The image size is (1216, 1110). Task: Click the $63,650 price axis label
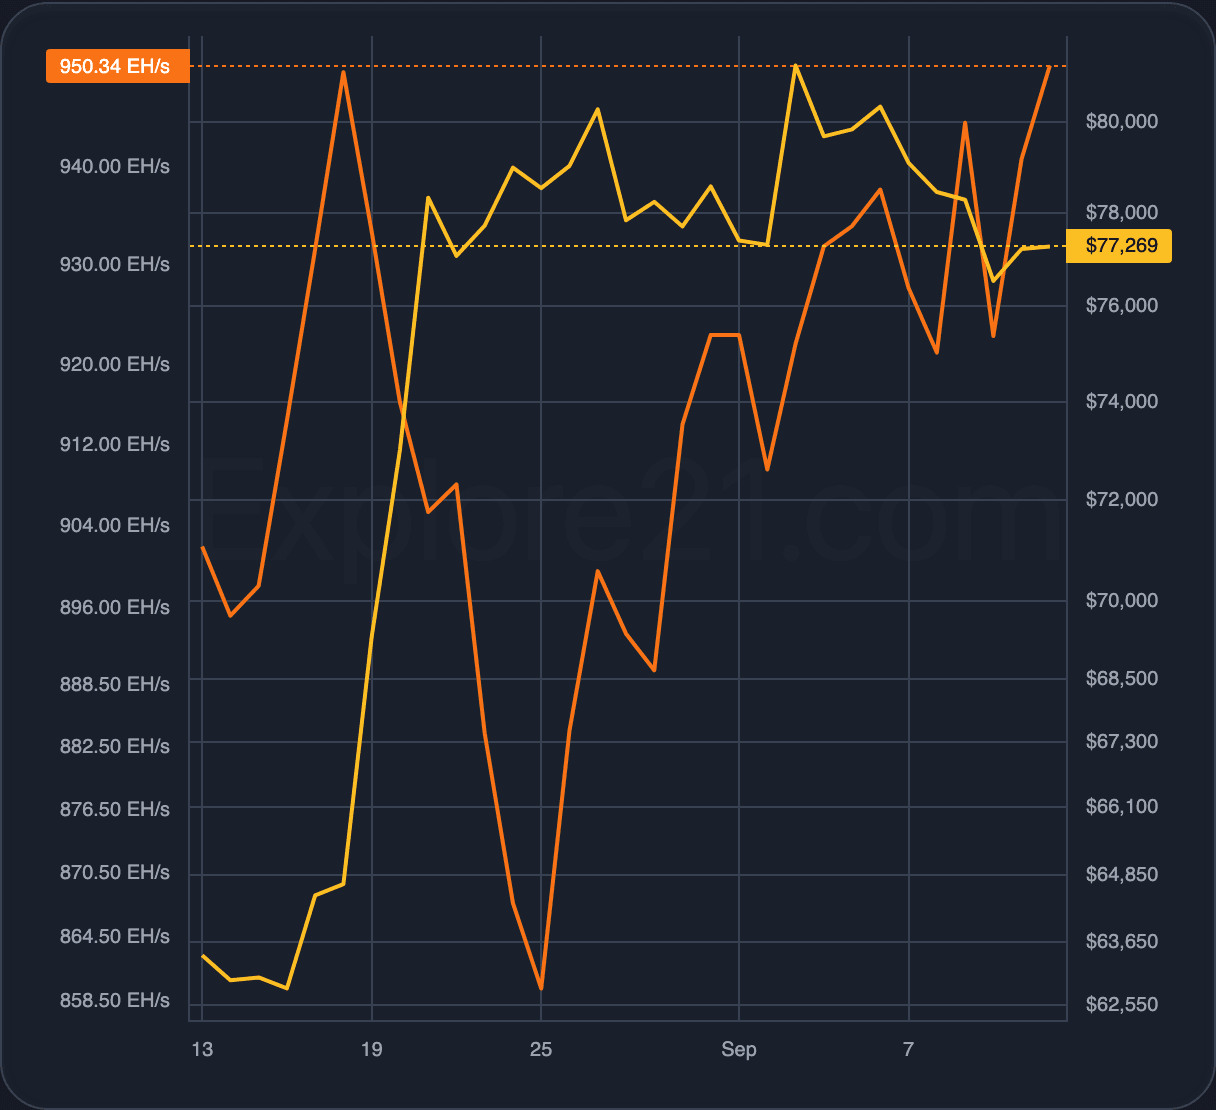[1122, 942]
